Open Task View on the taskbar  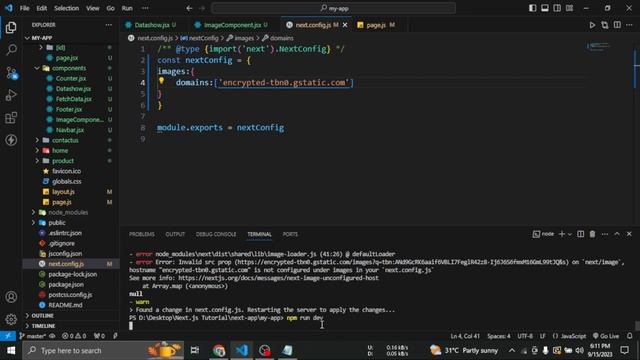pyautogui.click(x=195, y=350)
